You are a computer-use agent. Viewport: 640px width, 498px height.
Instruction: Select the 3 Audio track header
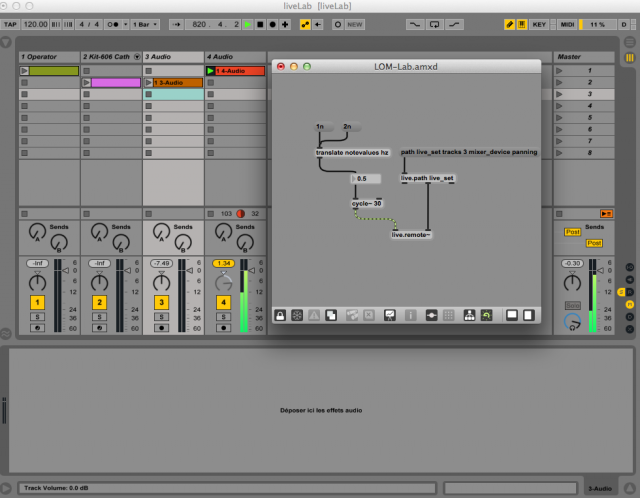(172, 57)
